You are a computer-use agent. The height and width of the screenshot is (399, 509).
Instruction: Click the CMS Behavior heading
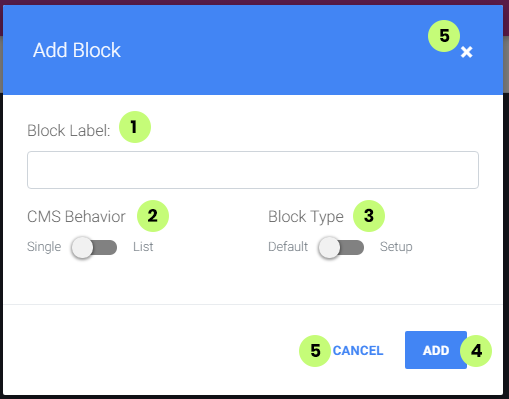pyautogui.click(x=76, y=217)
